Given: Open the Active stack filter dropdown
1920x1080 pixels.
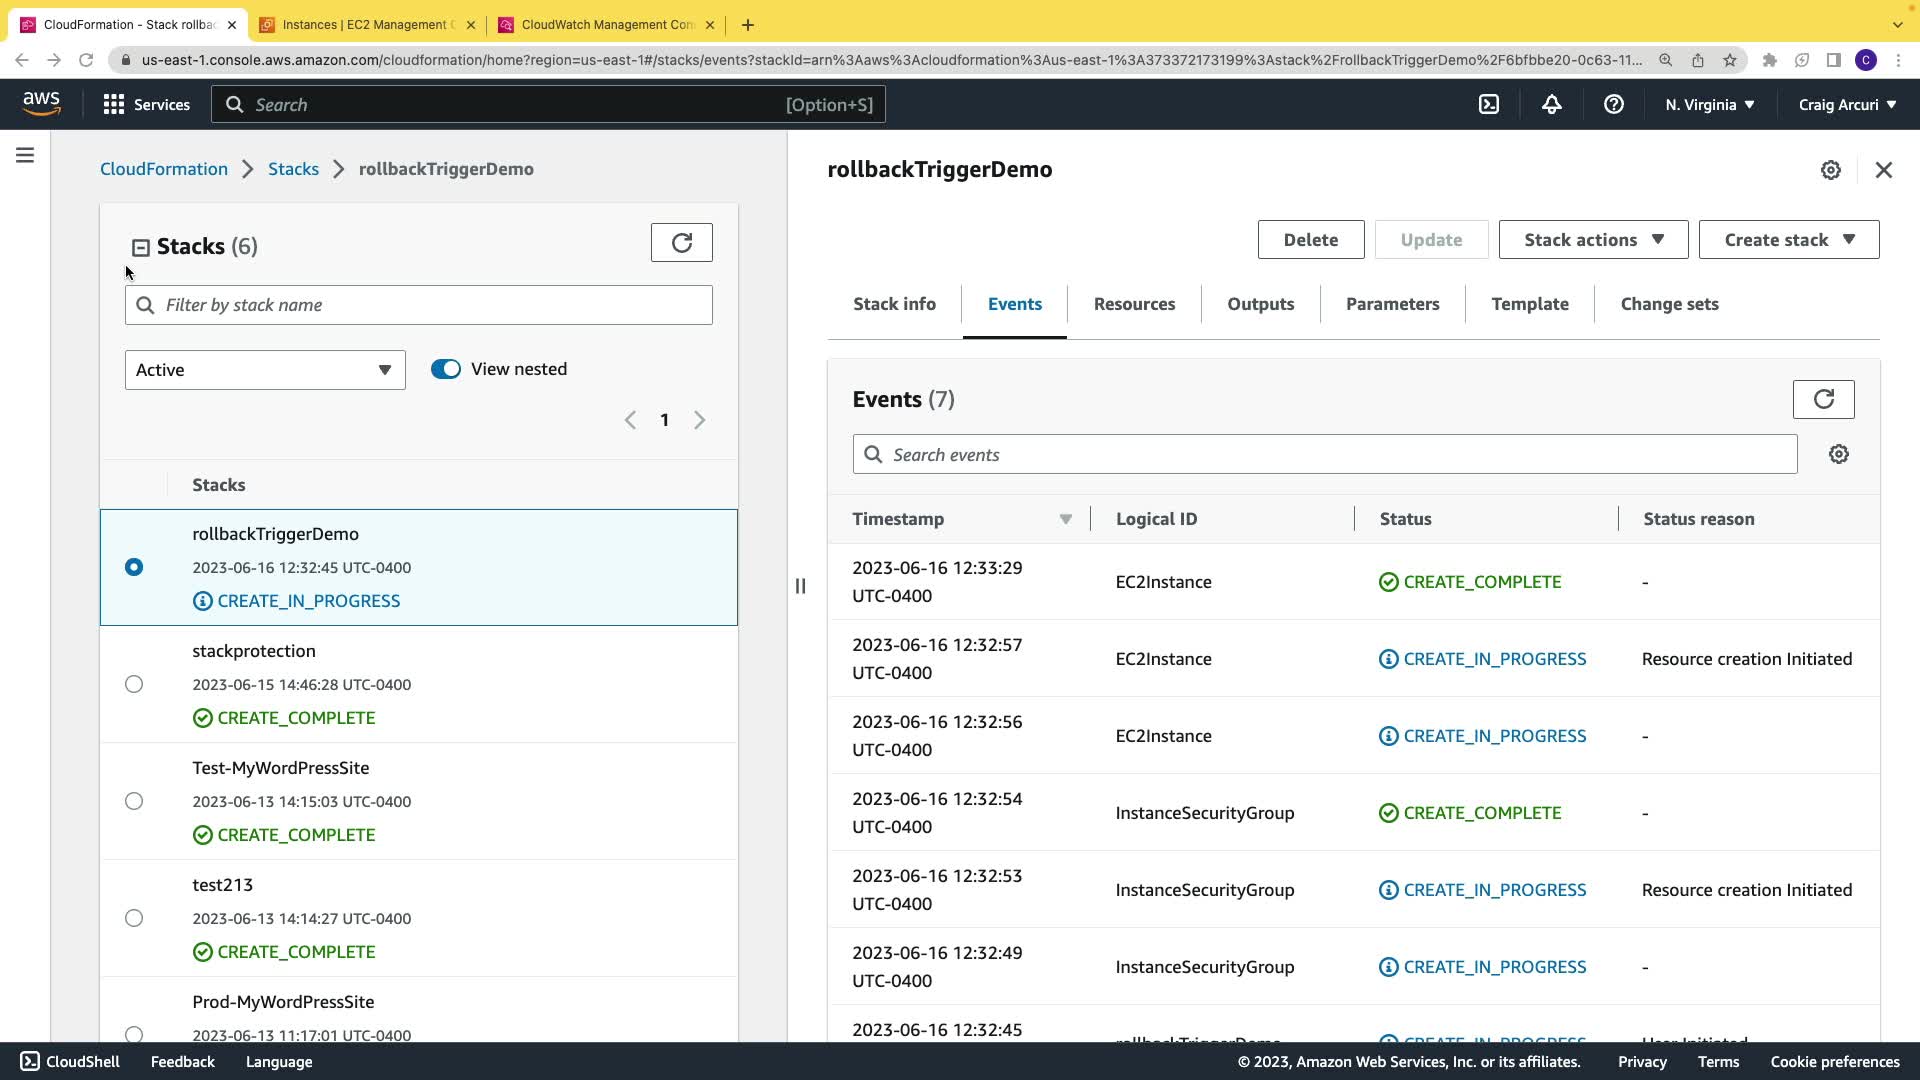Looking at the screenshot, I should point(265,370).
